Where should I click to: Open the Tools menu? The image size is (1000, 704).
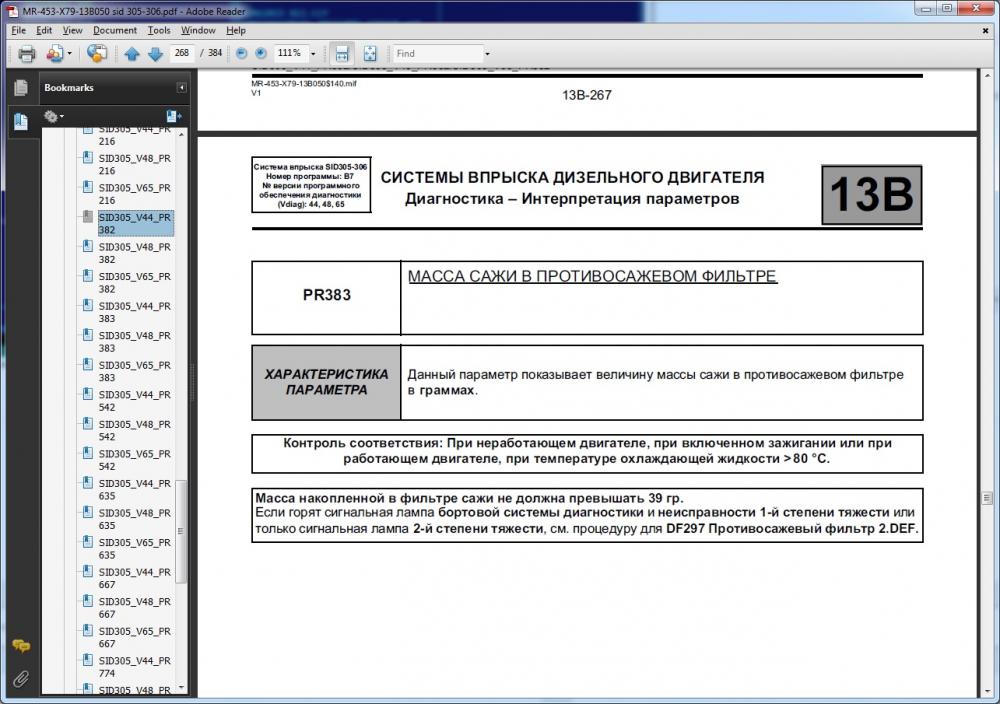click(x=159, y=30)
